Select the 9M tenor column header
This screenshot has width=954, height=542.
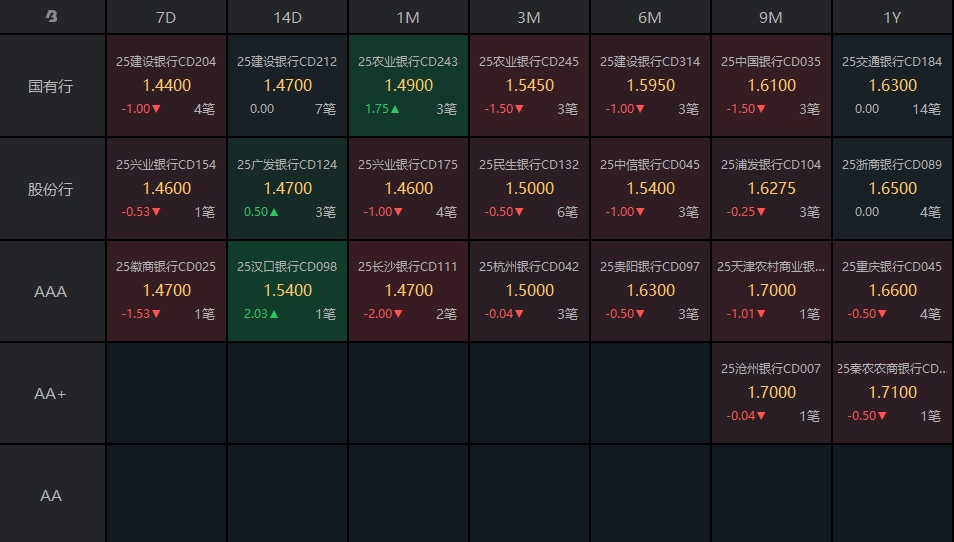tap(771, 17)
